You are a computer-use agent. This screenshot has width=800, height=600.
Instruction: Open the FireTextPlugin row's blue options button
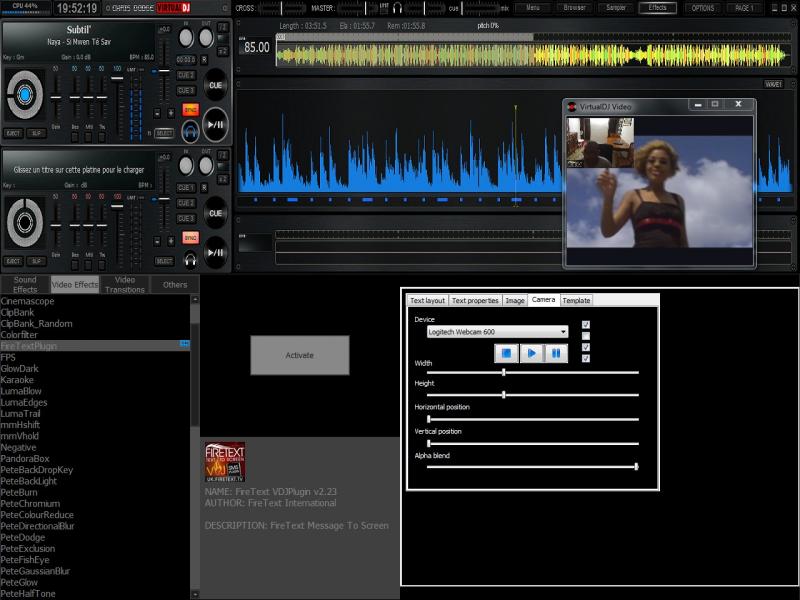pos(184,344)
